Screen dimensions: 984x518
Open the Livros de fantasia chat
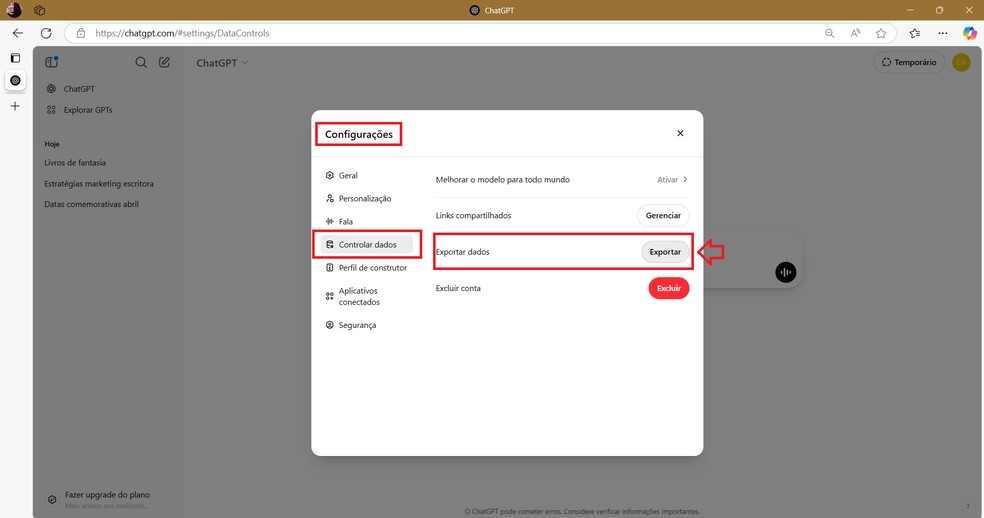pyautogui.click(x=75, y=163)
